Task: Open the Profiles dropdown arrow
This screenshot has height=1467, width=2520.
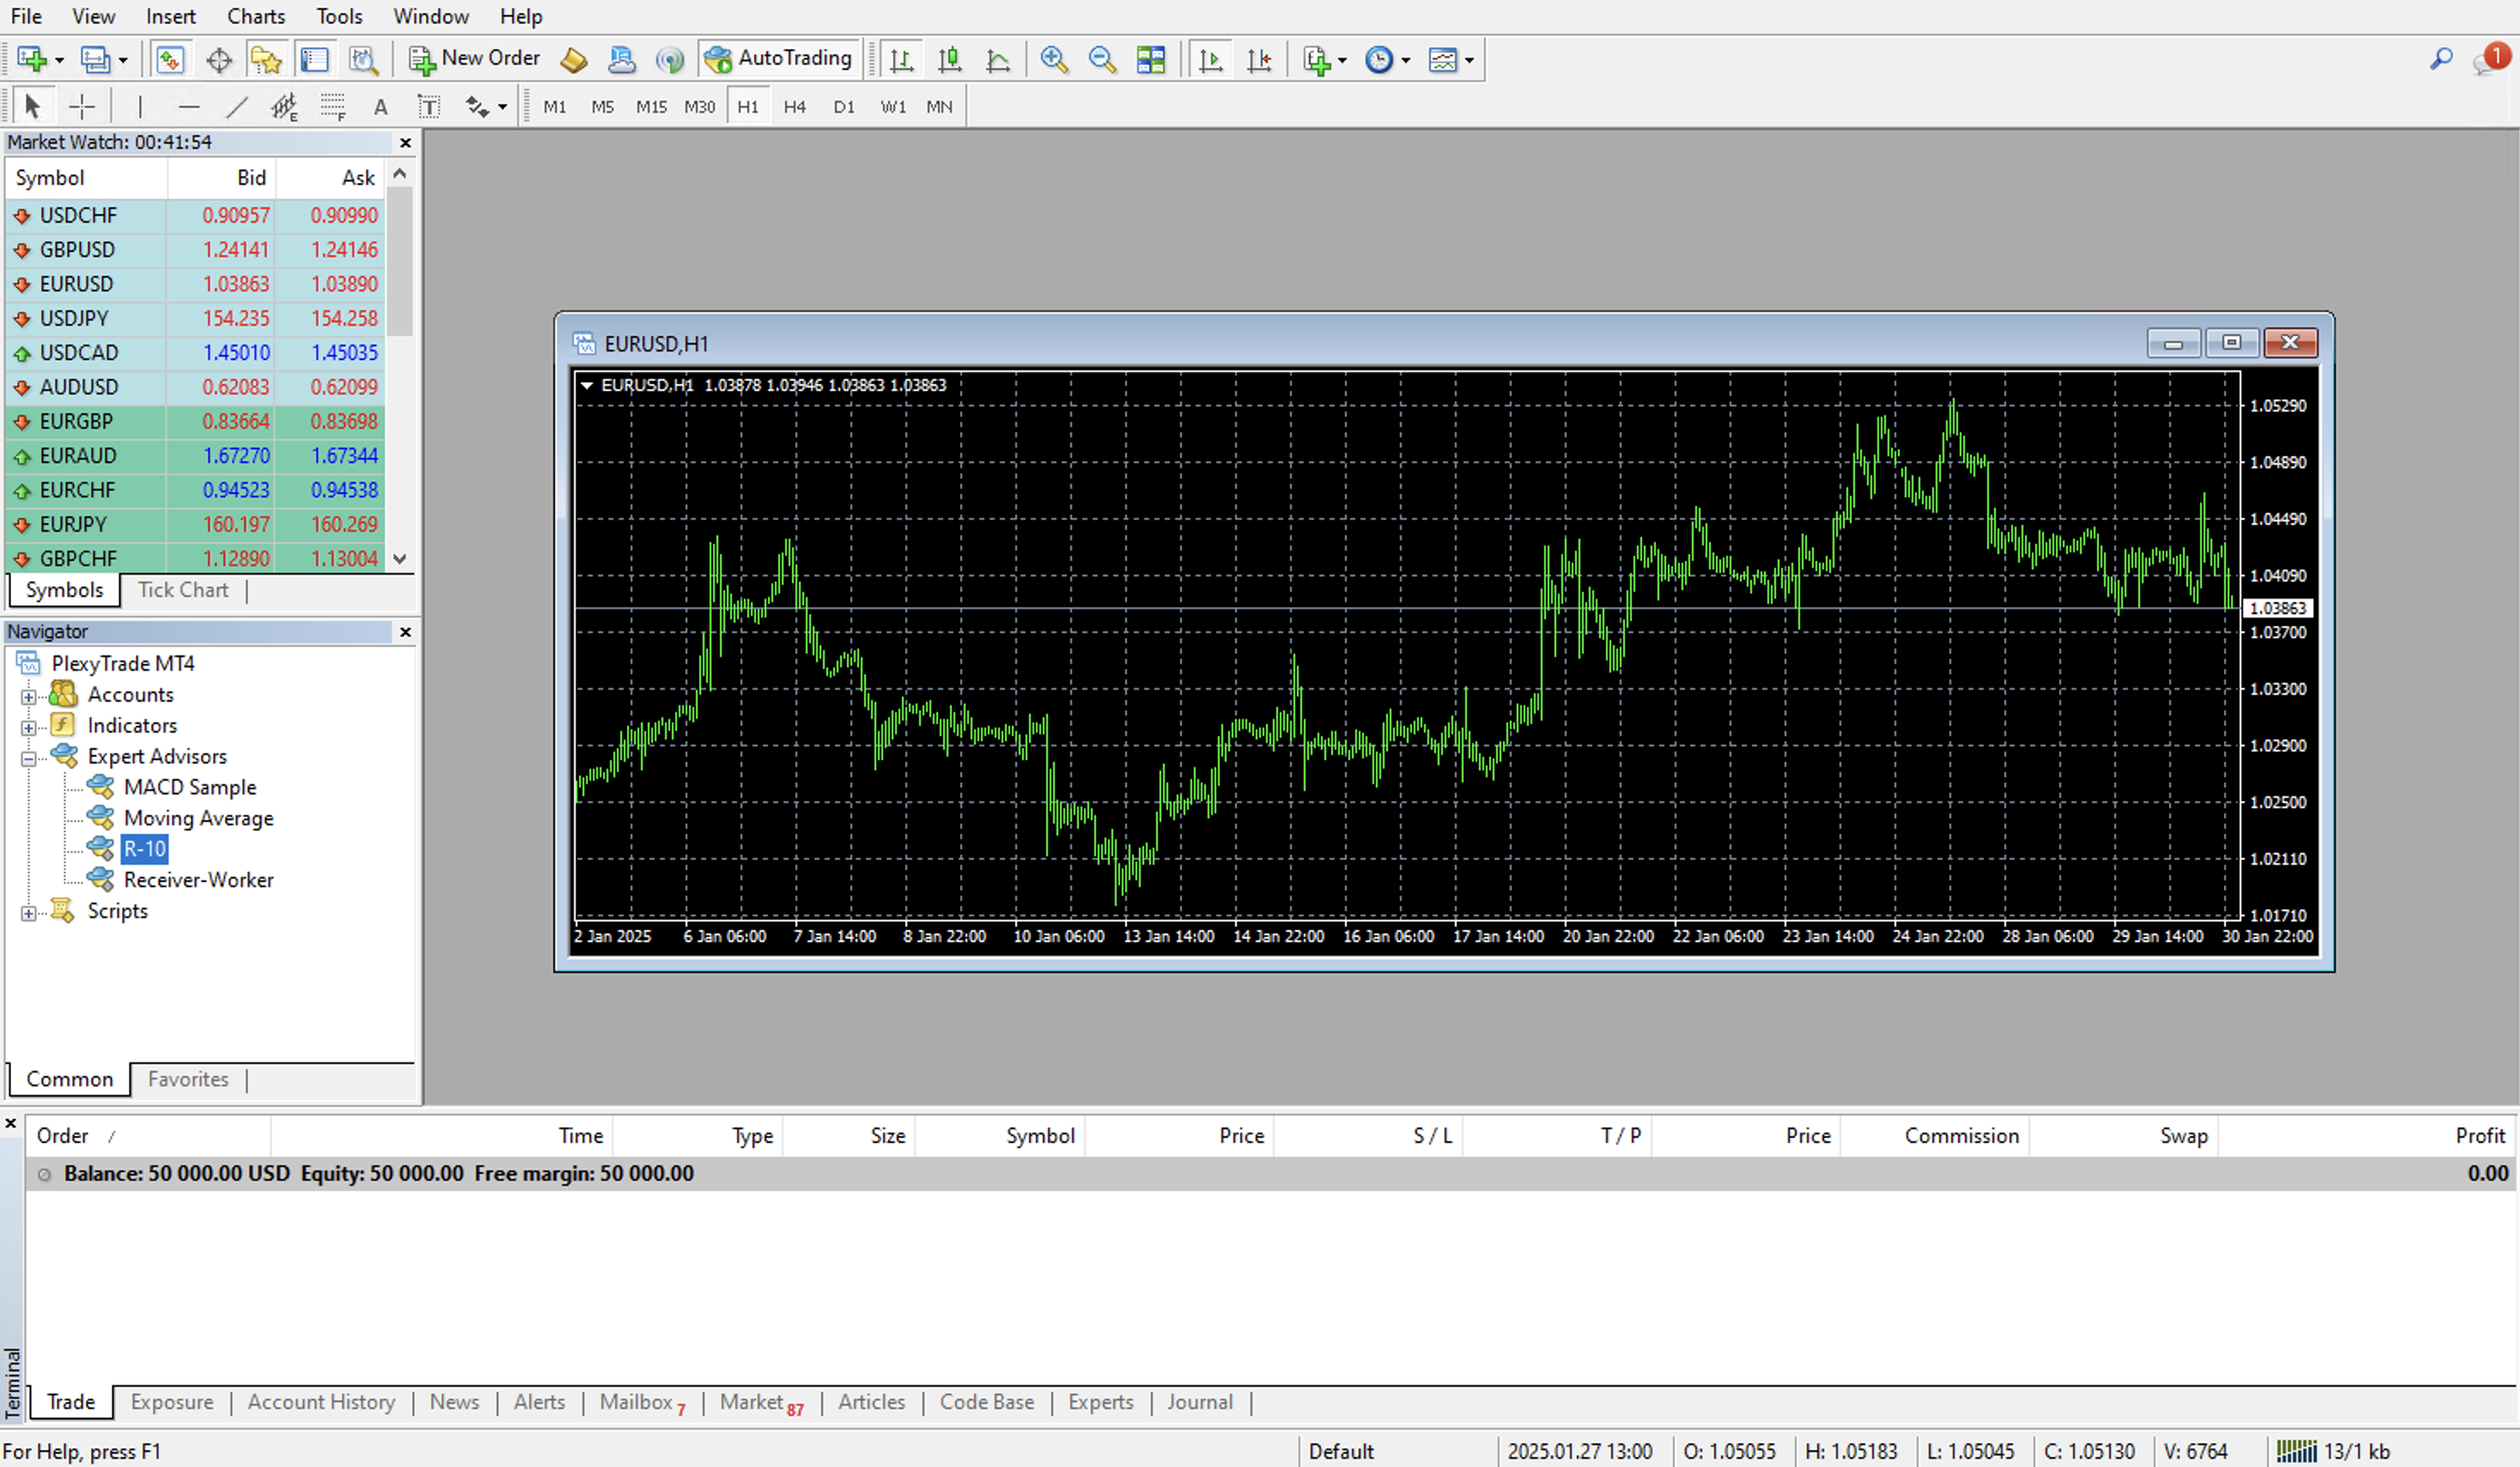Action: tap(123, 61)
